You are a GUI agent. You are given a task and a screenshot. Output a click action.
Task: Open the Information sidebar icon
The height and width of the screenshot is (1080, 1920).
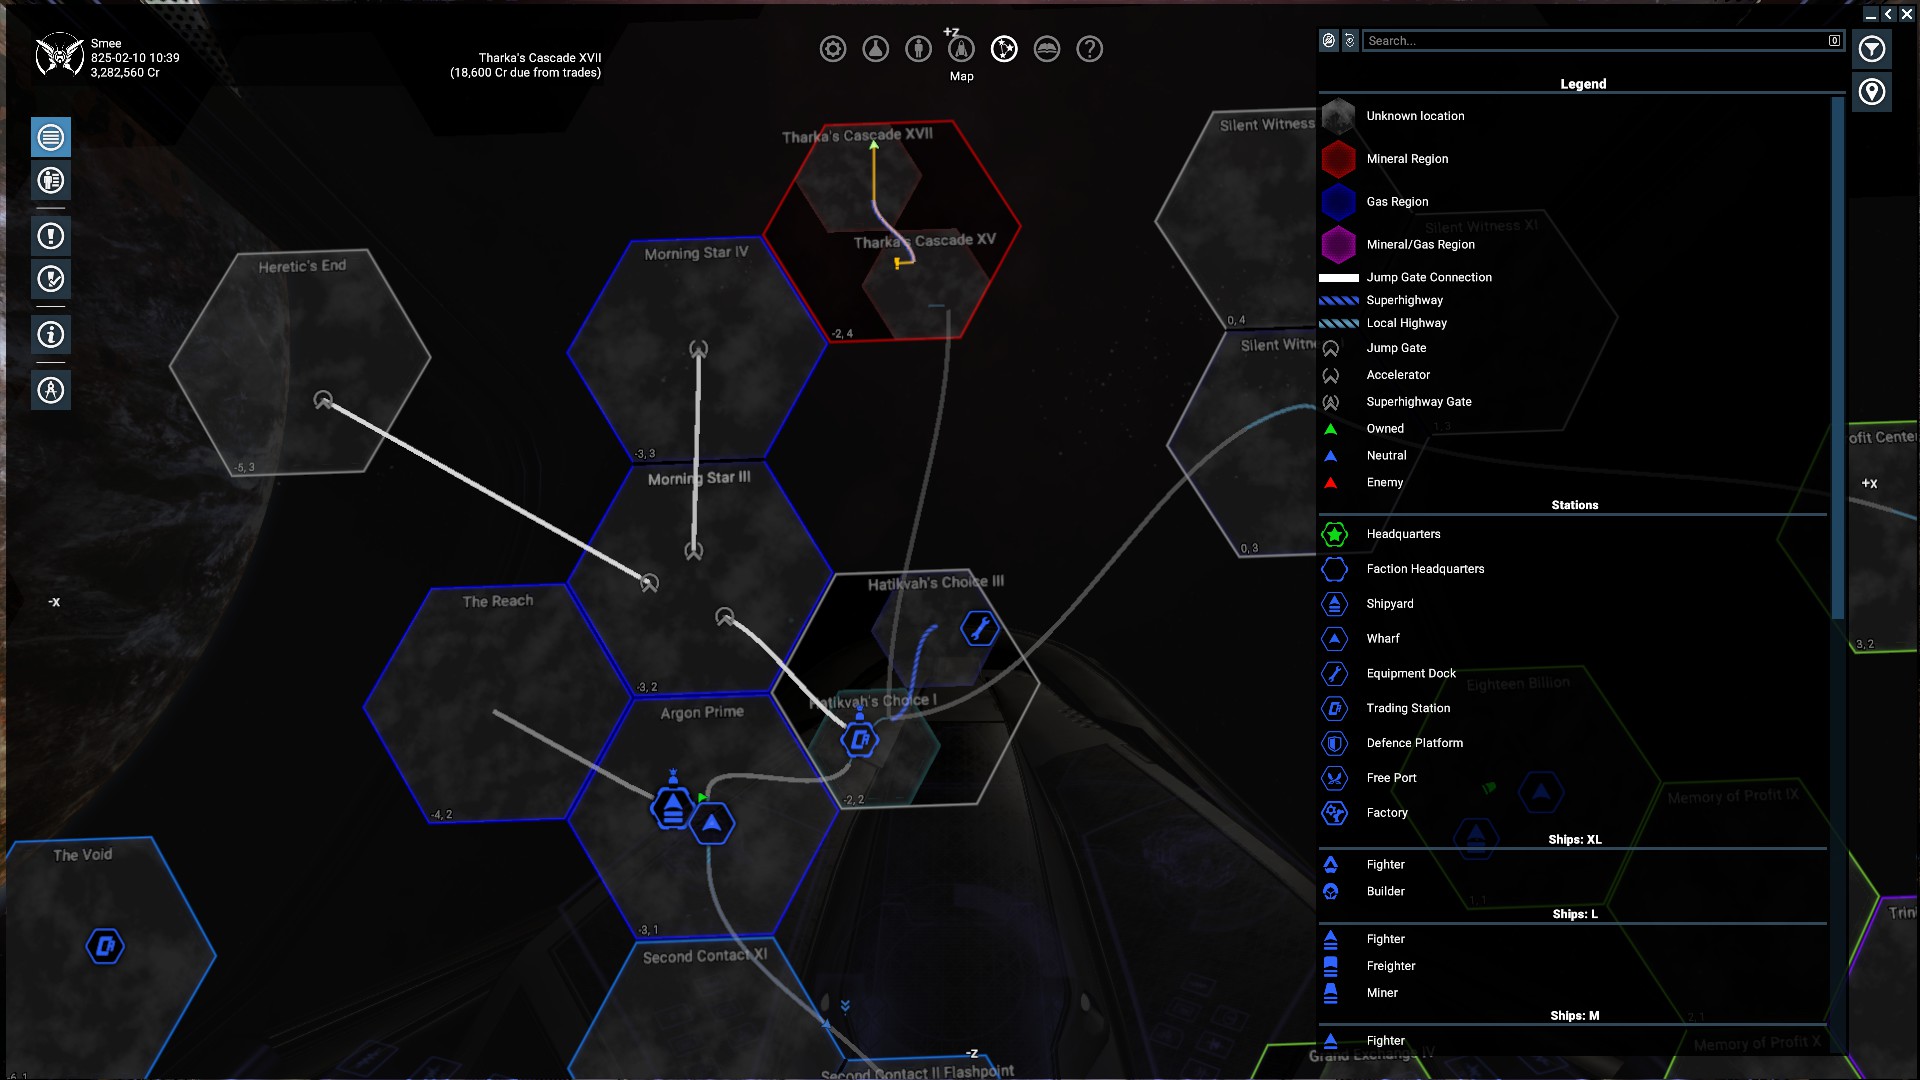click(51, 335)
